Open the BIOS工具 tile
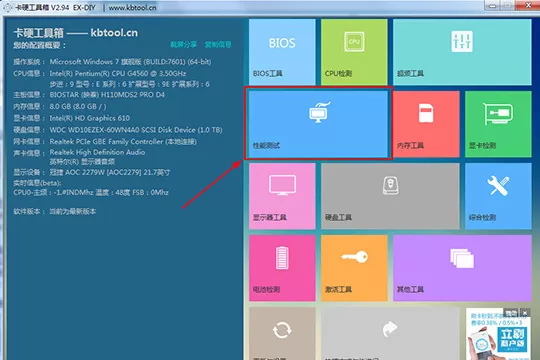The image size is (540, 360). (282, 52)
